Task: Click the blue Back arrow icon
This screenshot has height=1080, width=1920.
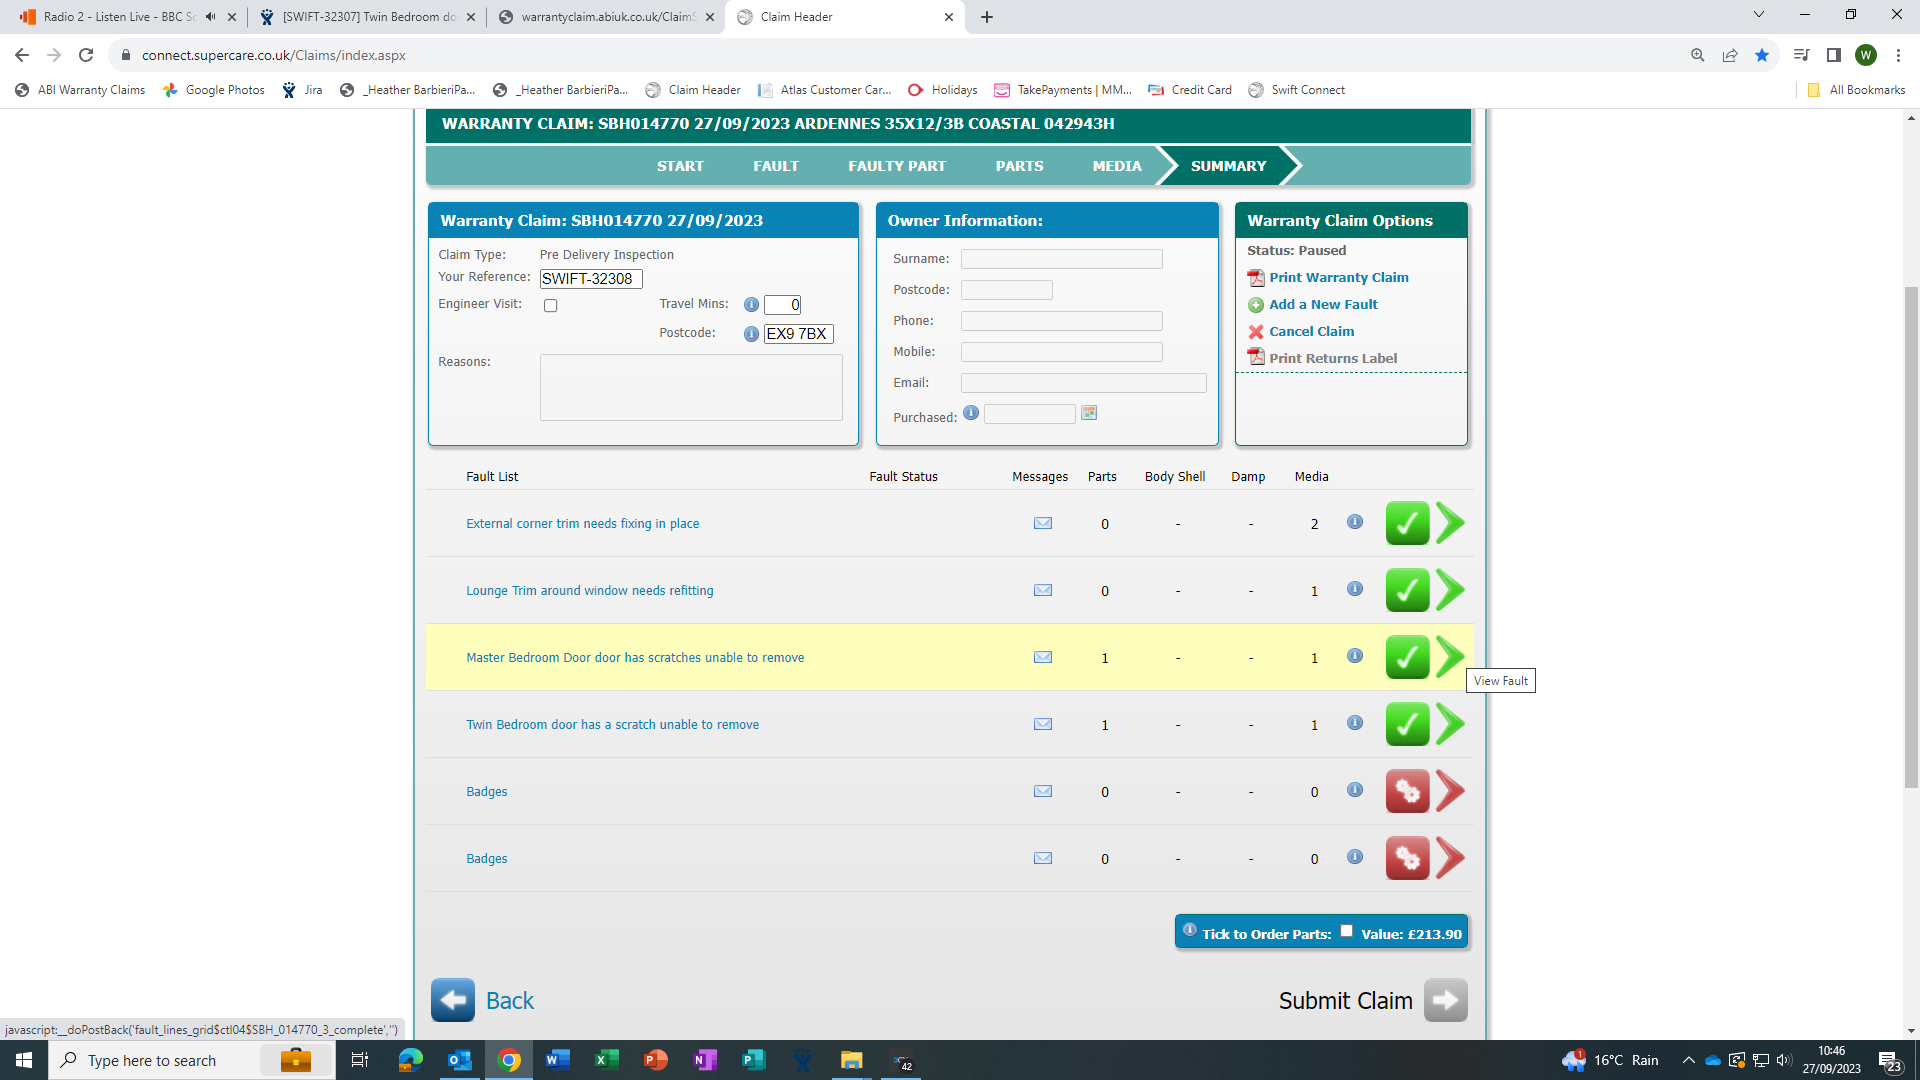Action: (x=453, y=1000)
